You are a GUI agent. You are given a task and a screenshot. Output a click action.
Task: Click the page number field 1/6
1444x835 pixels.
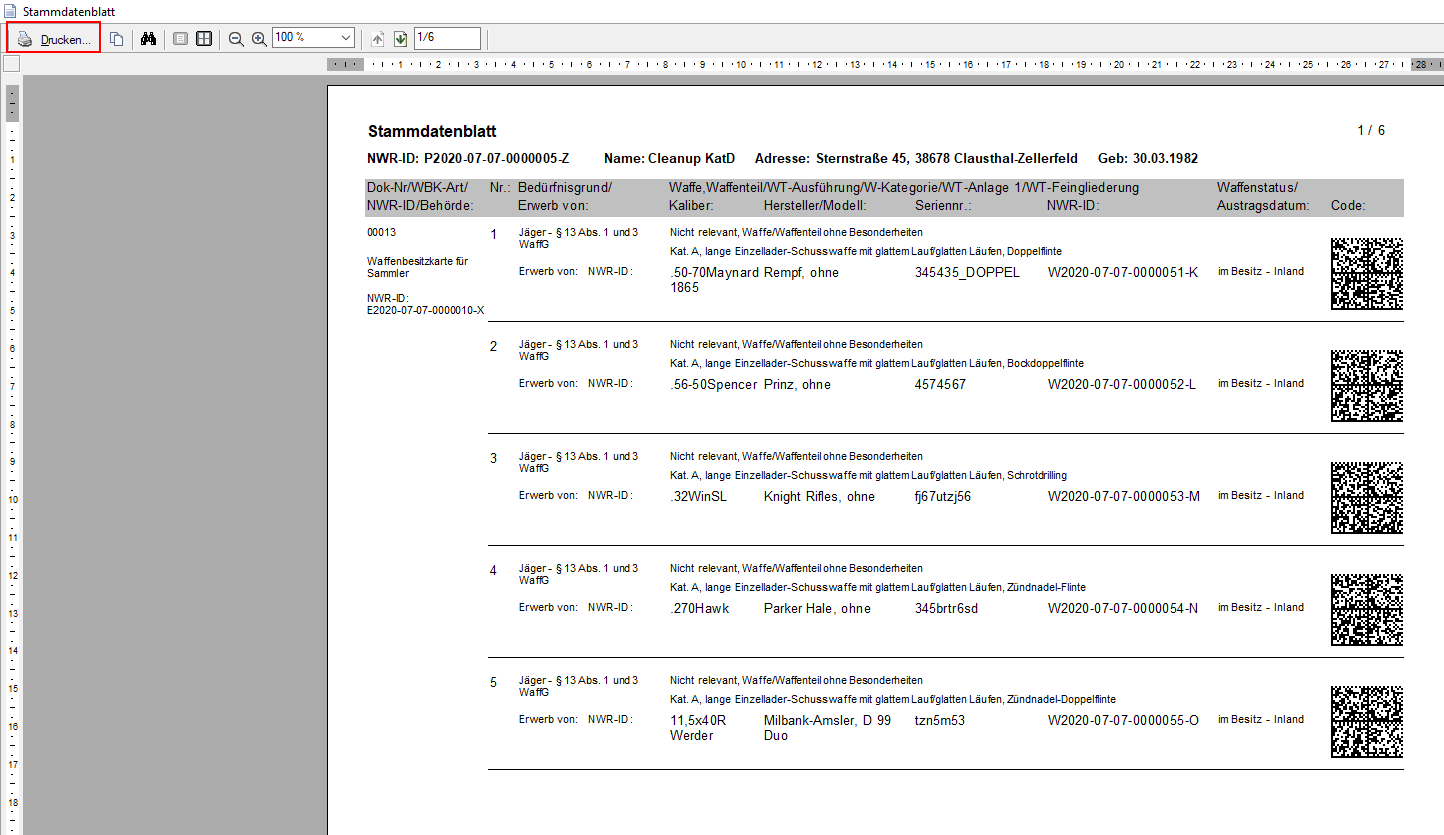click(446, 38)
